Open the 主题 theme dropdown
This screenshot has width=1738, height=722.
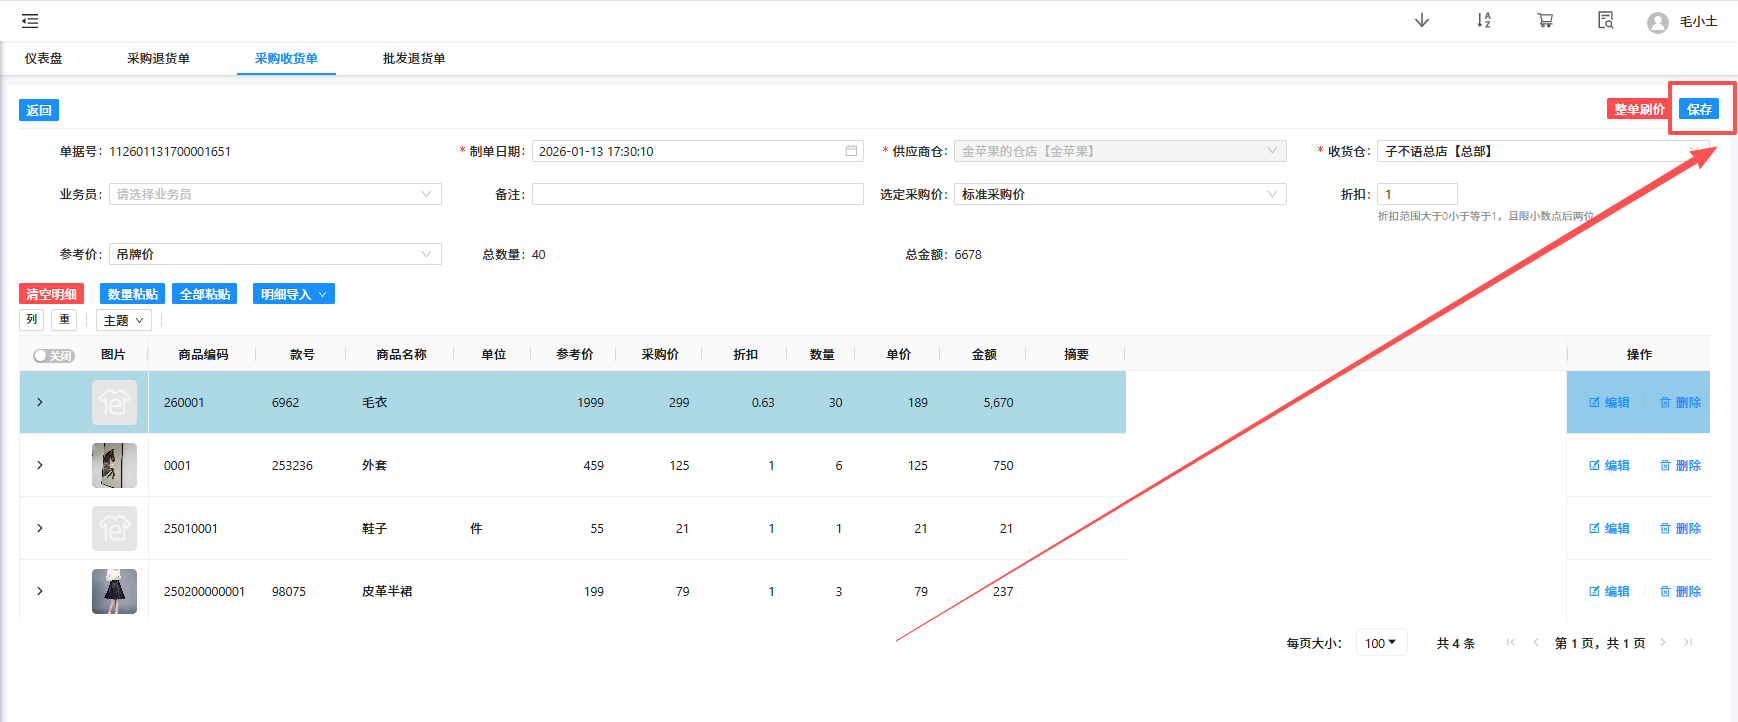coord(124,320)
